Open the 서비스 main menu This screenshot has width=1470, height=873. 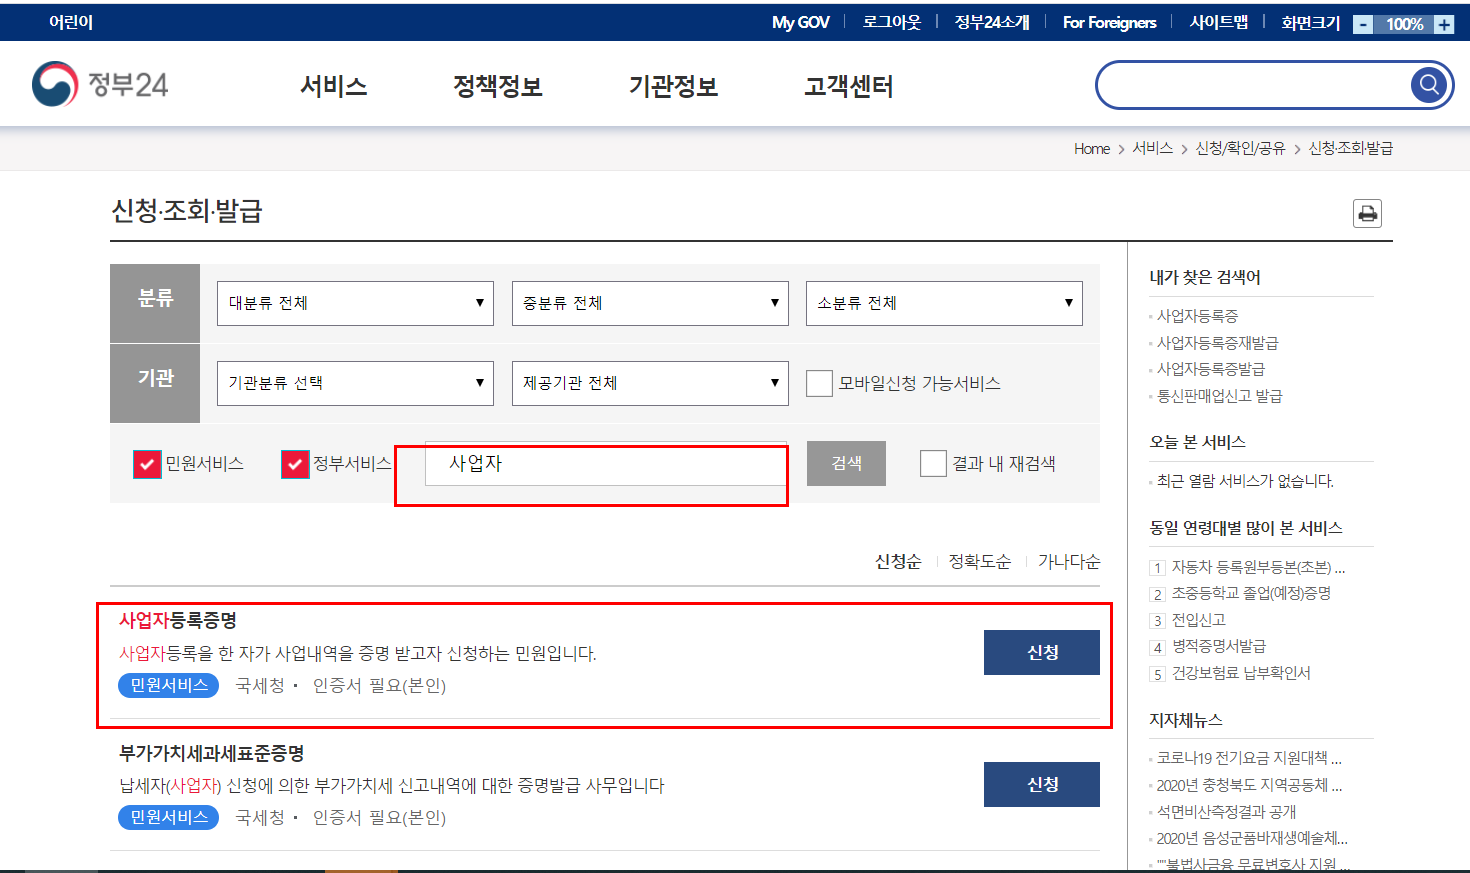(334, 86)
